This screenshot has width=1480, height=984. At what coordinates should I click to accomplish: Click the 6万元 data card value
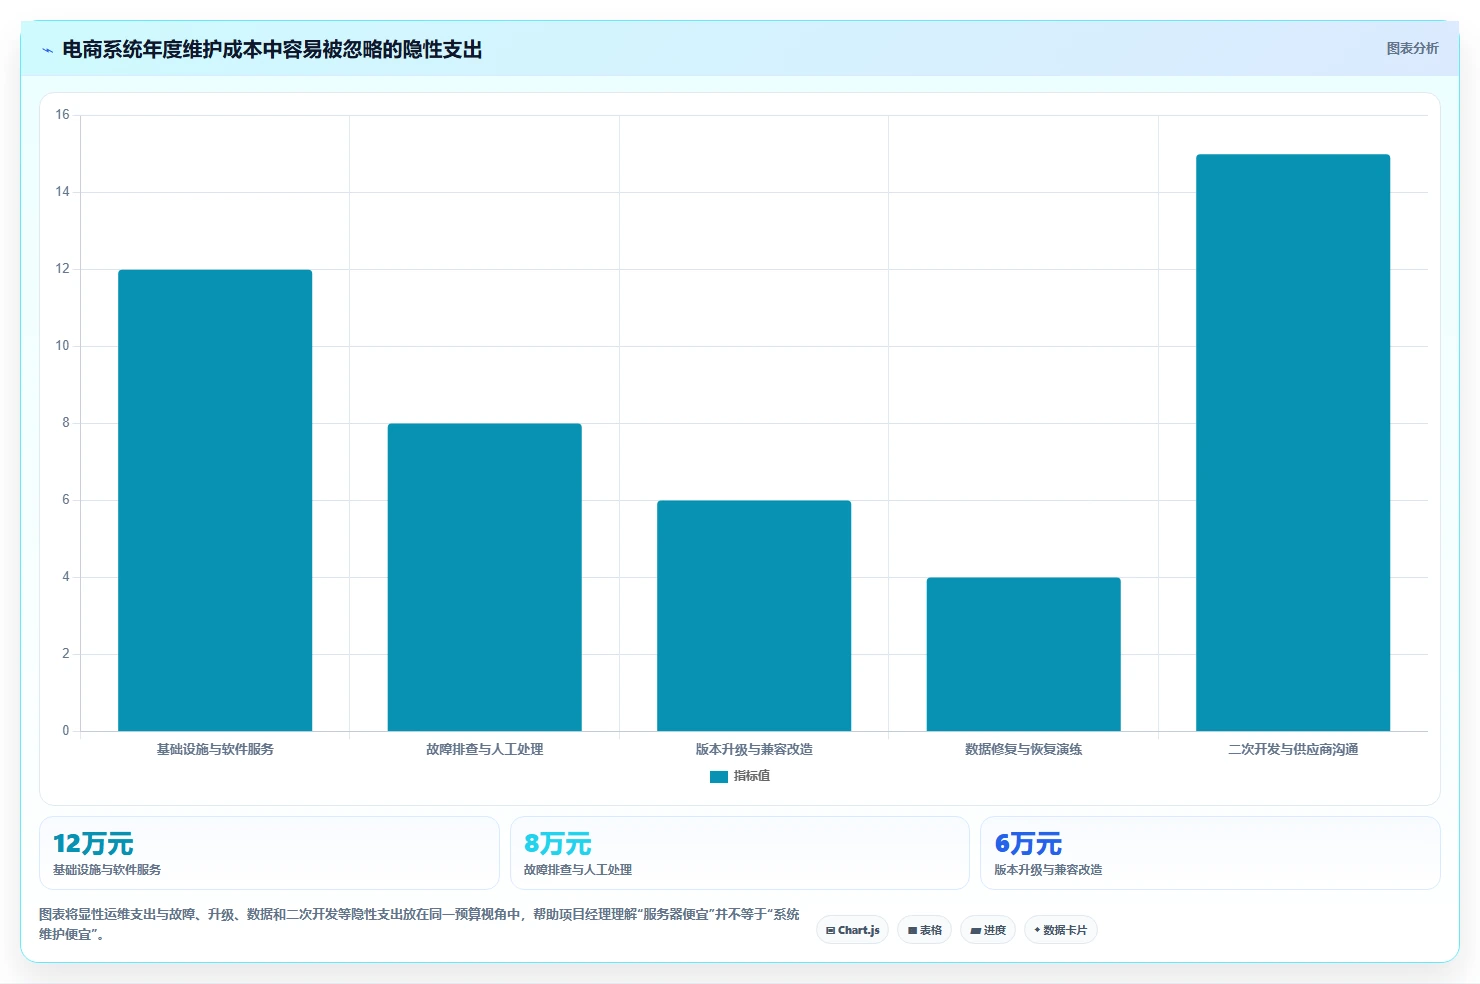click(1028, 844)
